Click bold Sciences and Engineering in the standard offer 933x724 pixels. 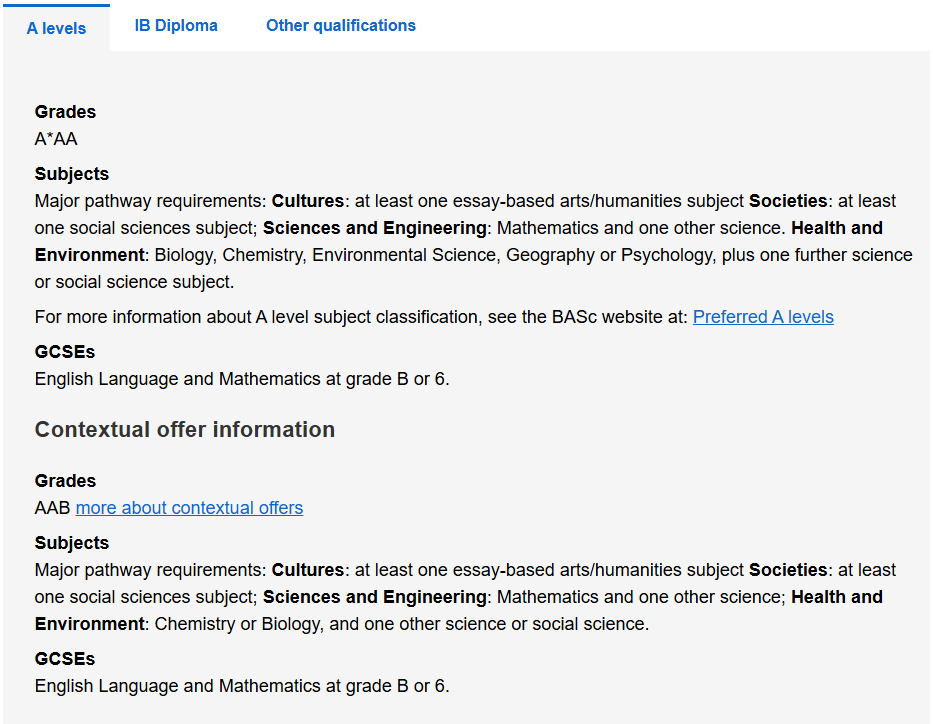(375, 228)
